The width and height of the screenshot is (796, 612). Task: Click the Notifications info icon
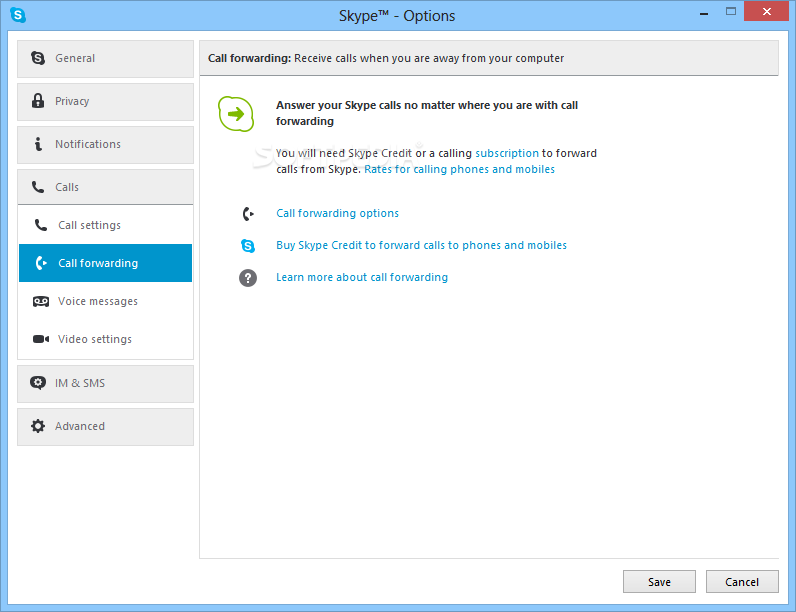(38, 144)
